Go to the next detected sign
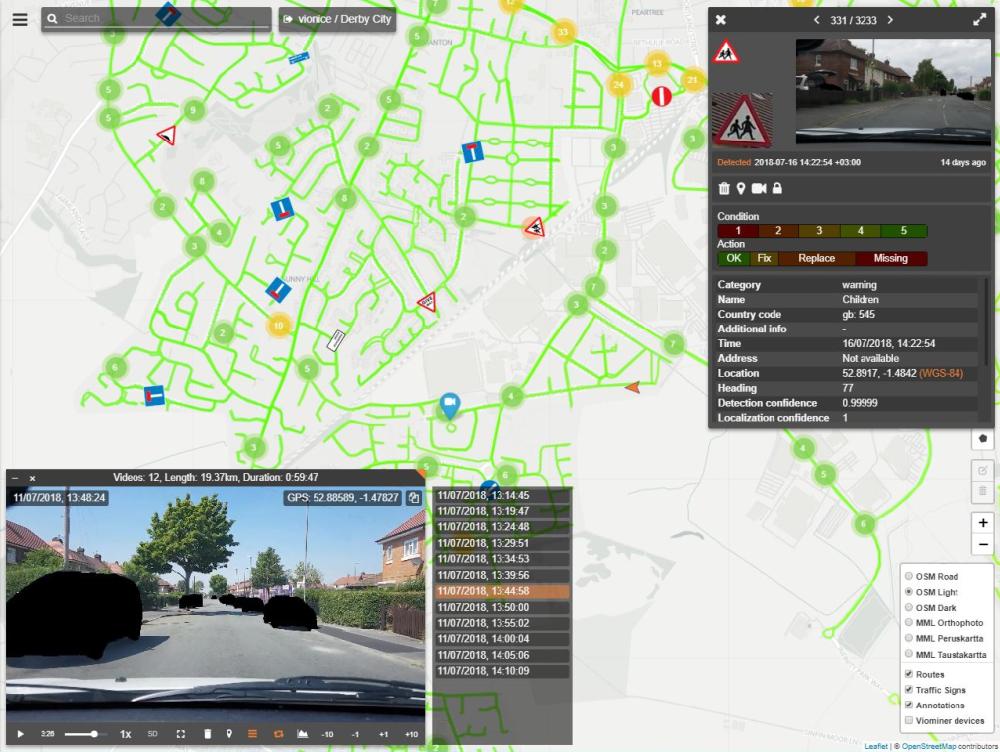1000x752 pixels. [890, 20]
